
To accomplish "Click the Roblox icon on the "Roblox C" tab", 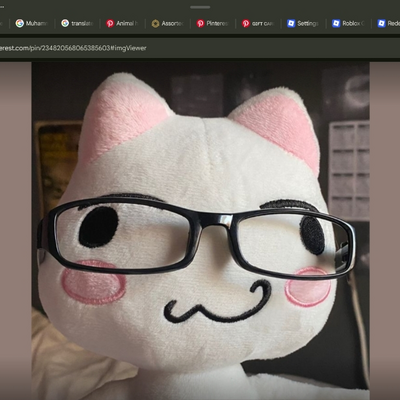I will 336,23.
